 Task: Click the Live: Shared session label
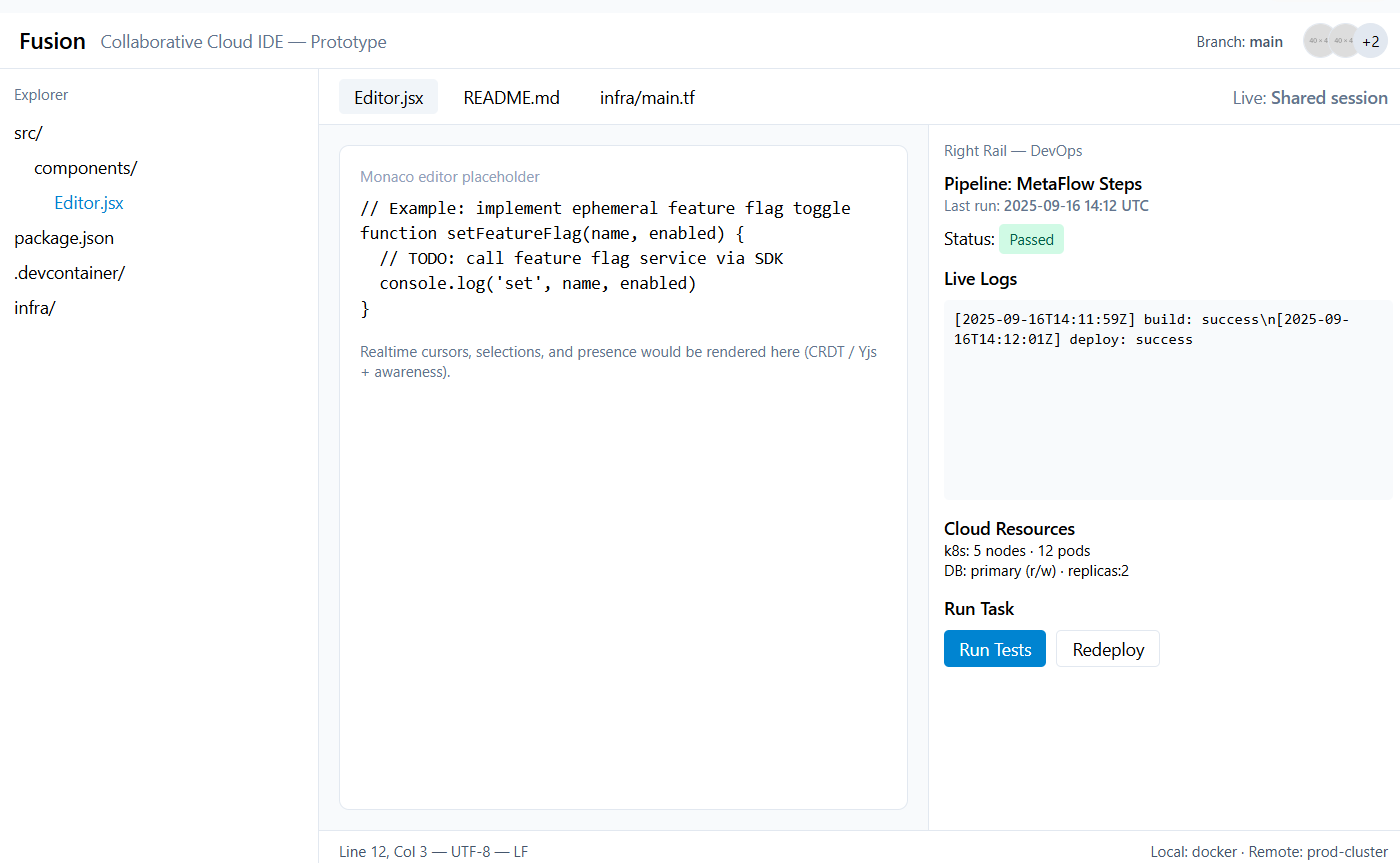(1311, 98)
